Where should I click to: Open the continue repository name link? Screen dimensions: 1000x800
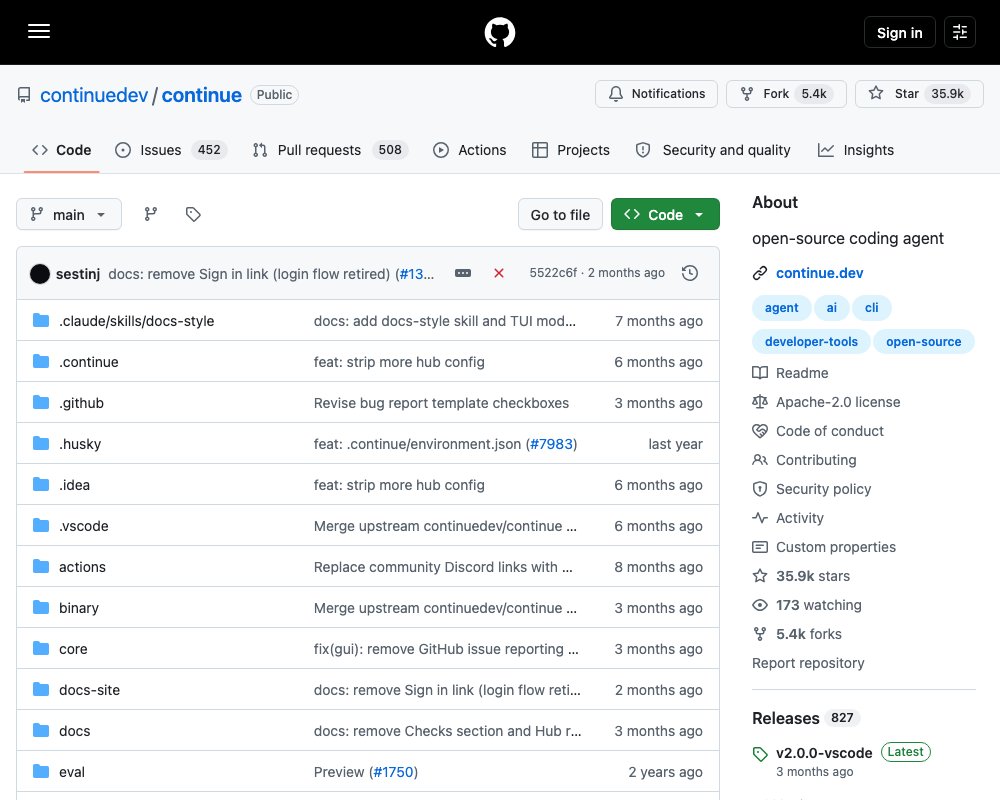coord(202,95)
